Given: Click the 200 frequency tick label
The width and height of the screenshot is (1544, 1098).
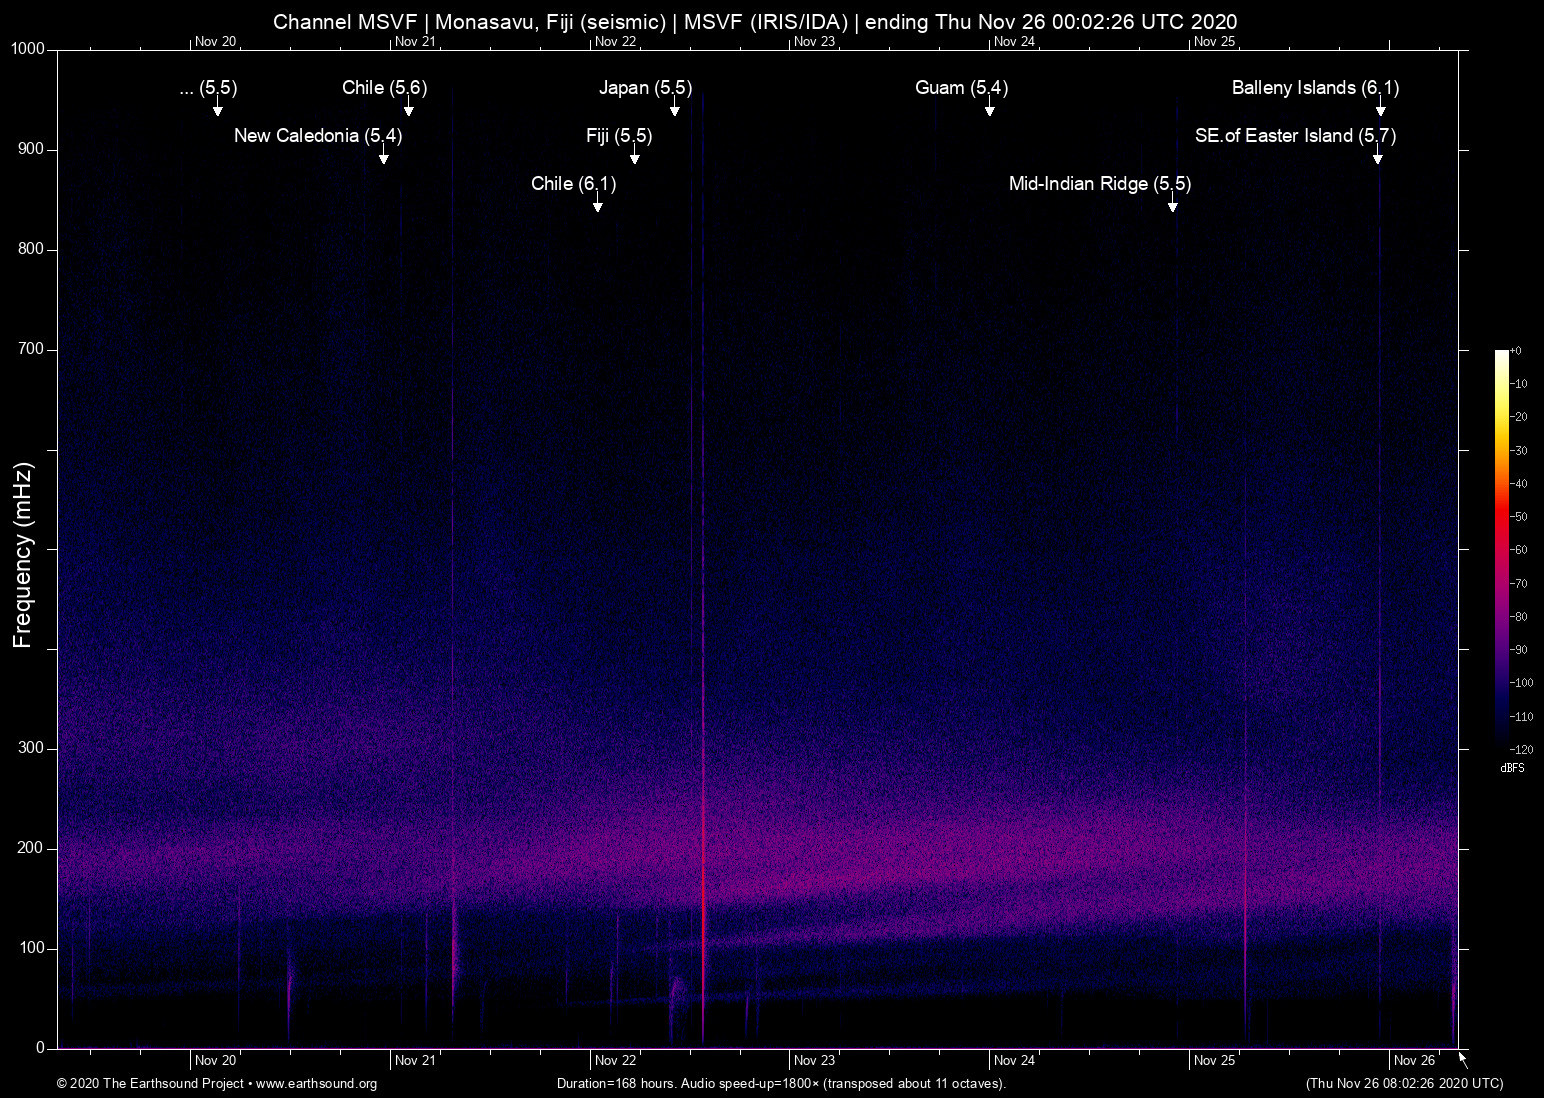Looking at the screenshot, I should tap(32, 848).
